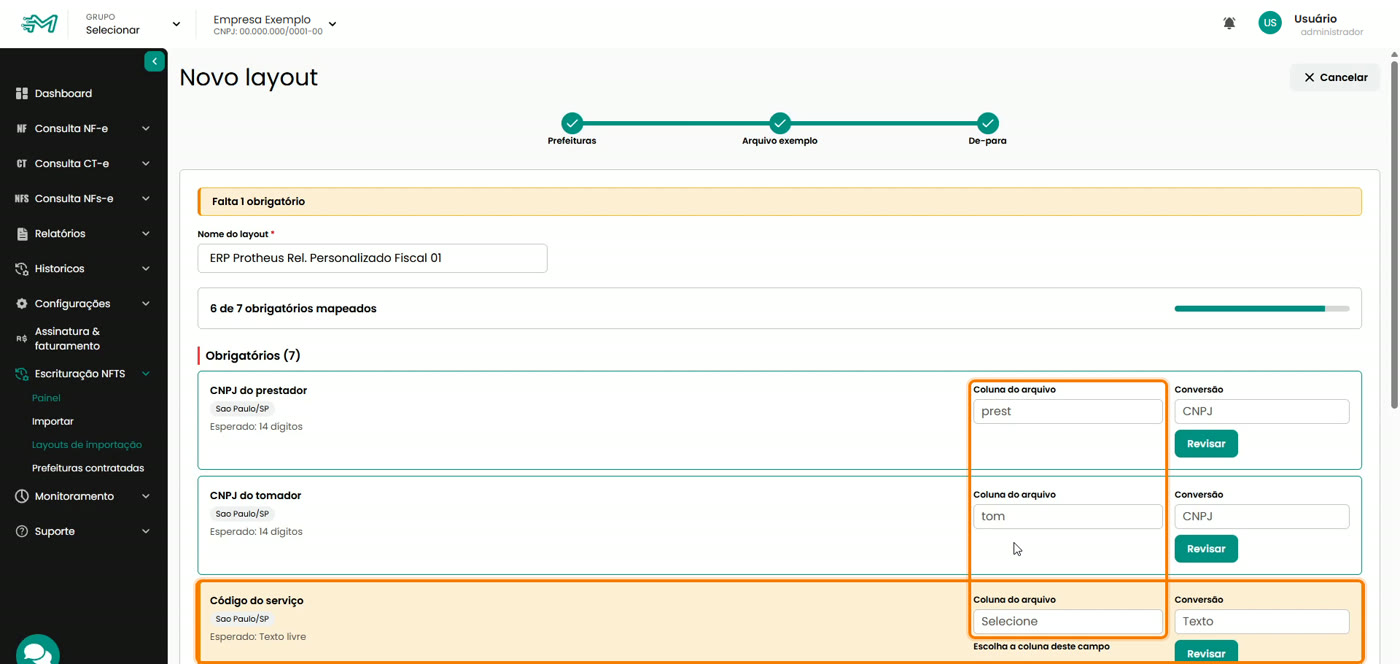Open the notifications bell
This screenshot has width=1400, height=664.
1229,23
